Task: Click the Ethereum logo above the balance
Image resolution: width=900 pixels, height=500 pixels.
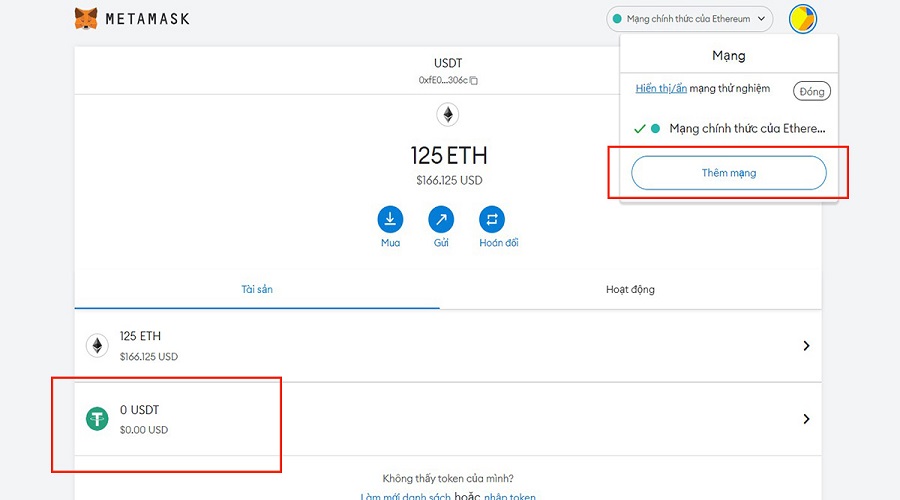Action: [448, 115]
